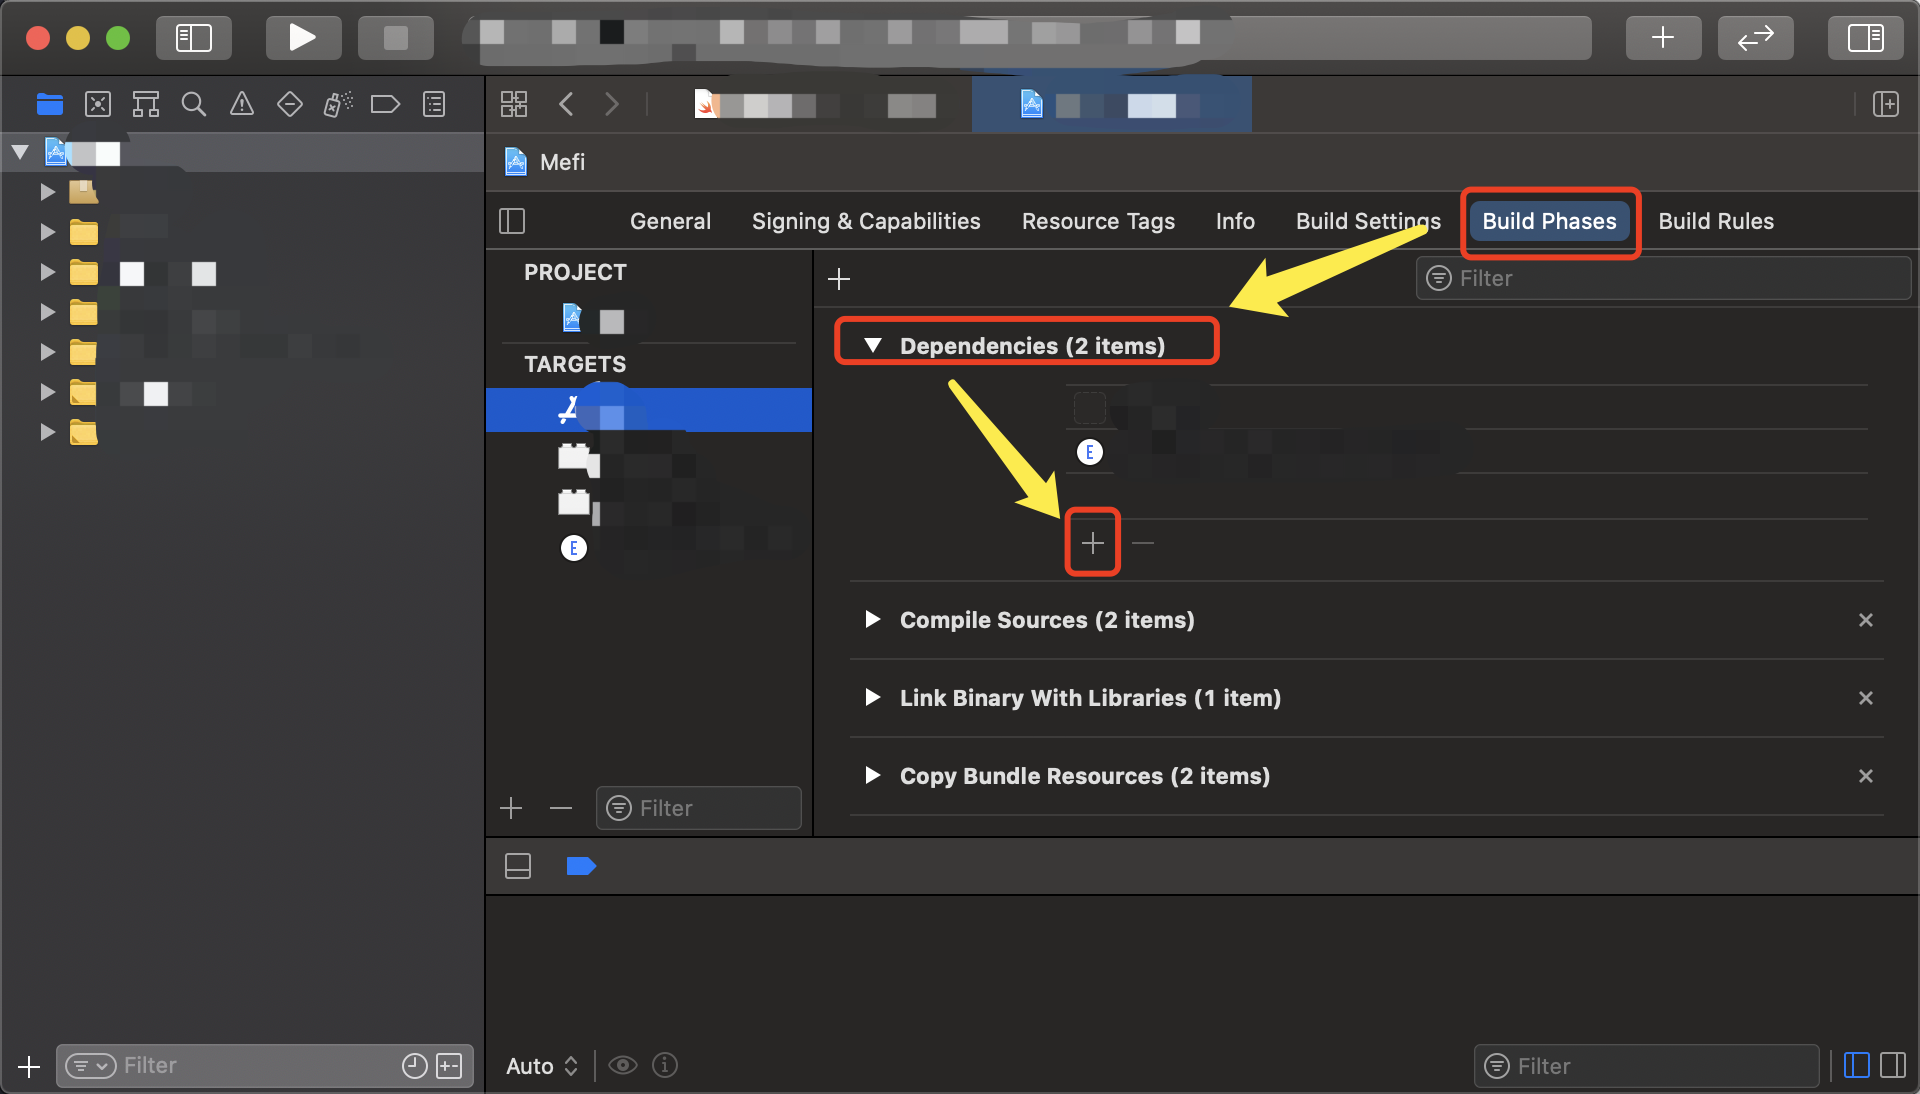Open the Test navigator diamond icon
Image resolution: width=1920 pixels, height=1094 pixels.
point(290,104)
